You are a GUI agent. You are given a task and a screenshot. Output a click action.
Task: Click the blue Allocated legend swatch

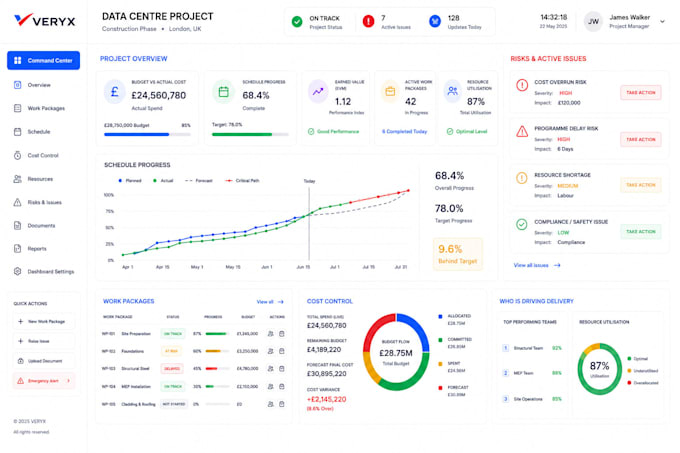pyautogui.click(x=440, y=316)
